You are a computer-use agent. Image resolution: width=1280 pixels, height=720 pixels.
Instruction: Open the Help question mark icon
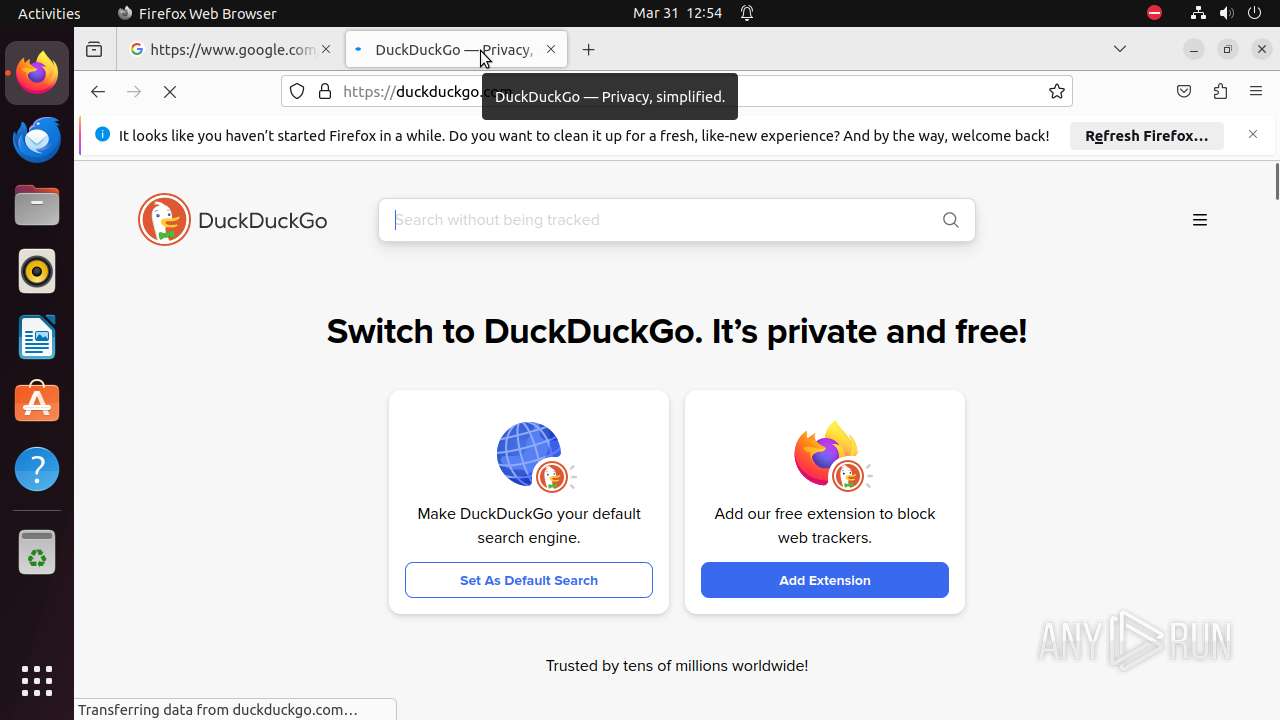click(x=37, y=469)
